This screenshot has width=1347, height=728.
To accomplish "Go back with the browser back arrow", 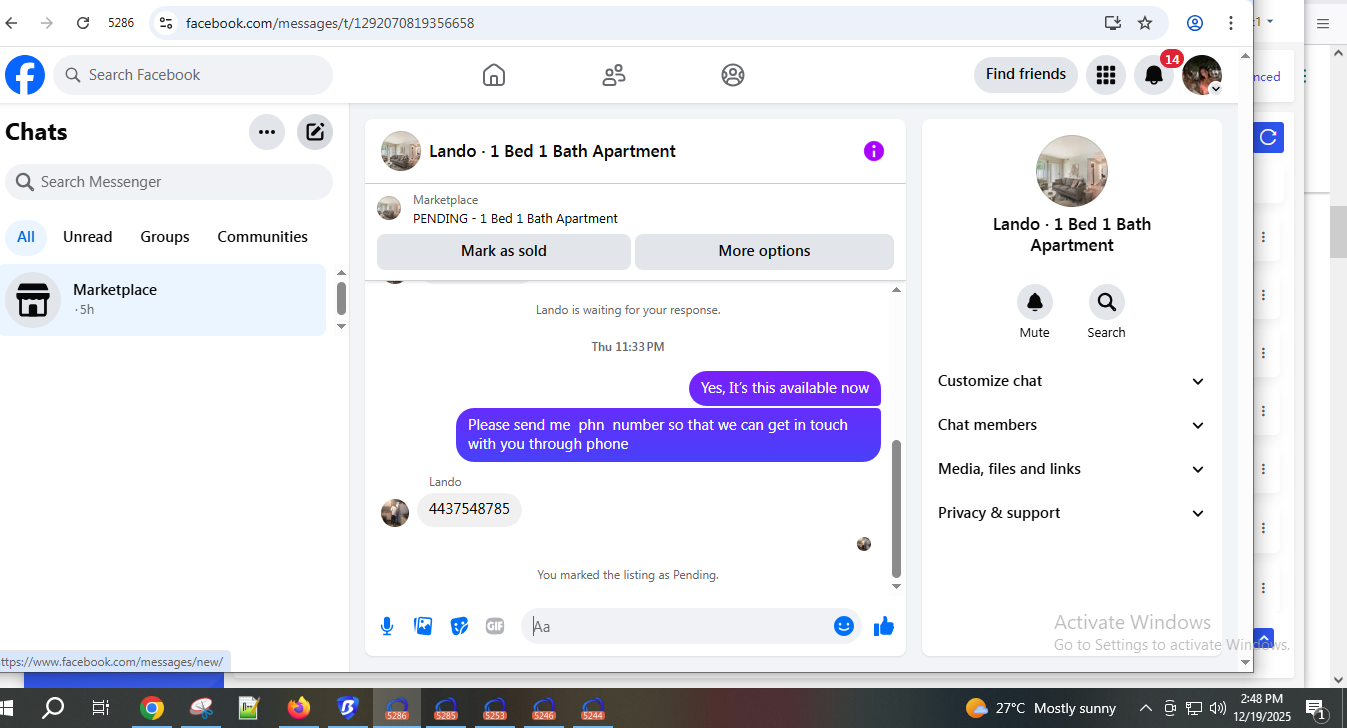I will pyautogui.click(x=12, y=23).
